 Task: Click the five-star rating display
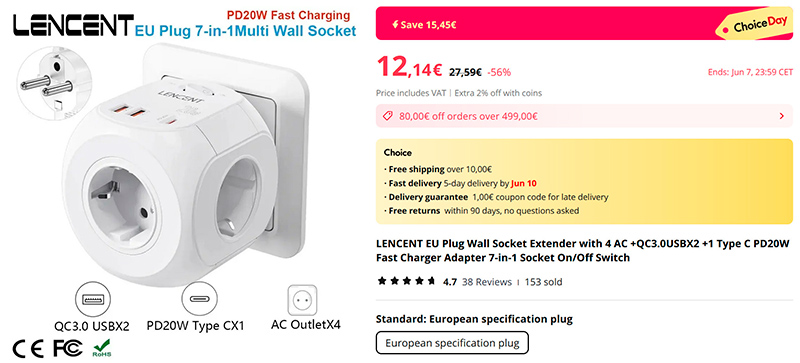coord(406,281)
